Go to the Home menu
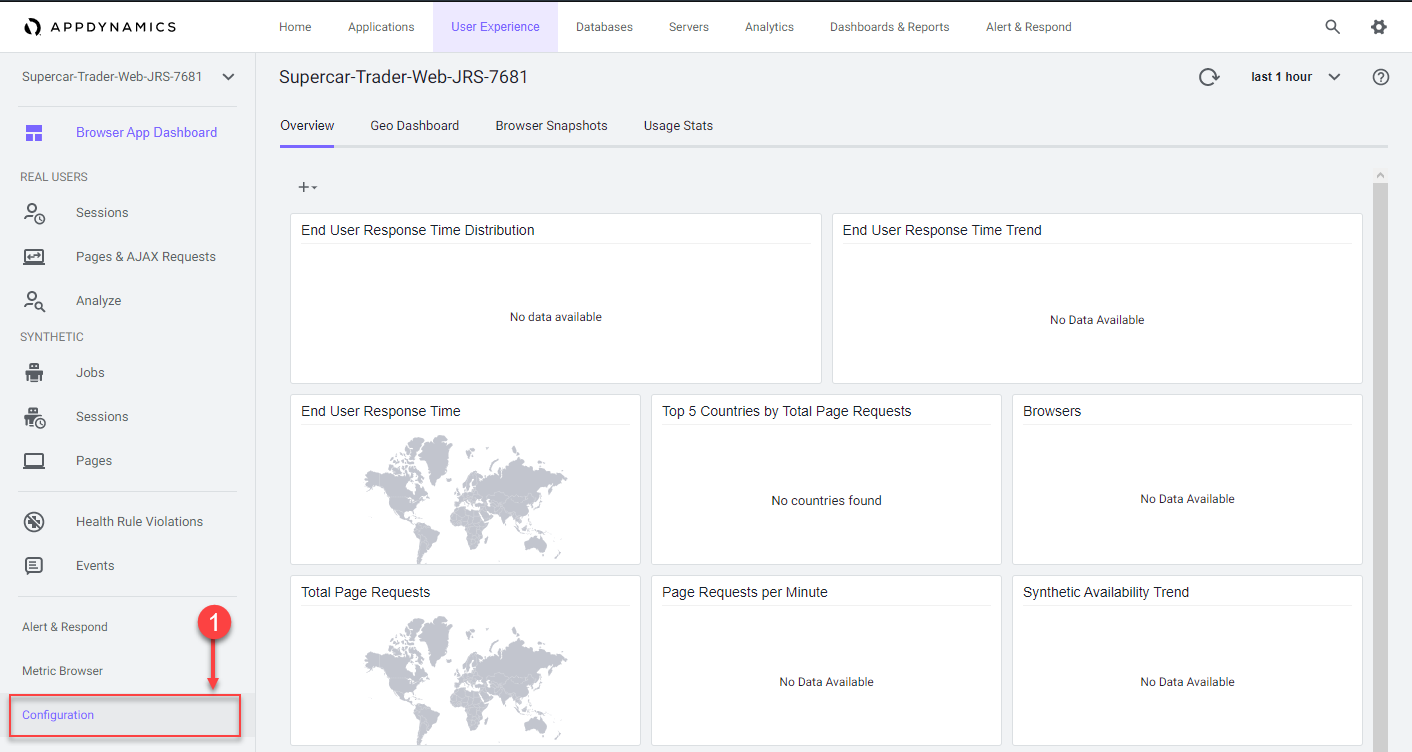The height and width of the screenshot is (752, 1412). 295,27
